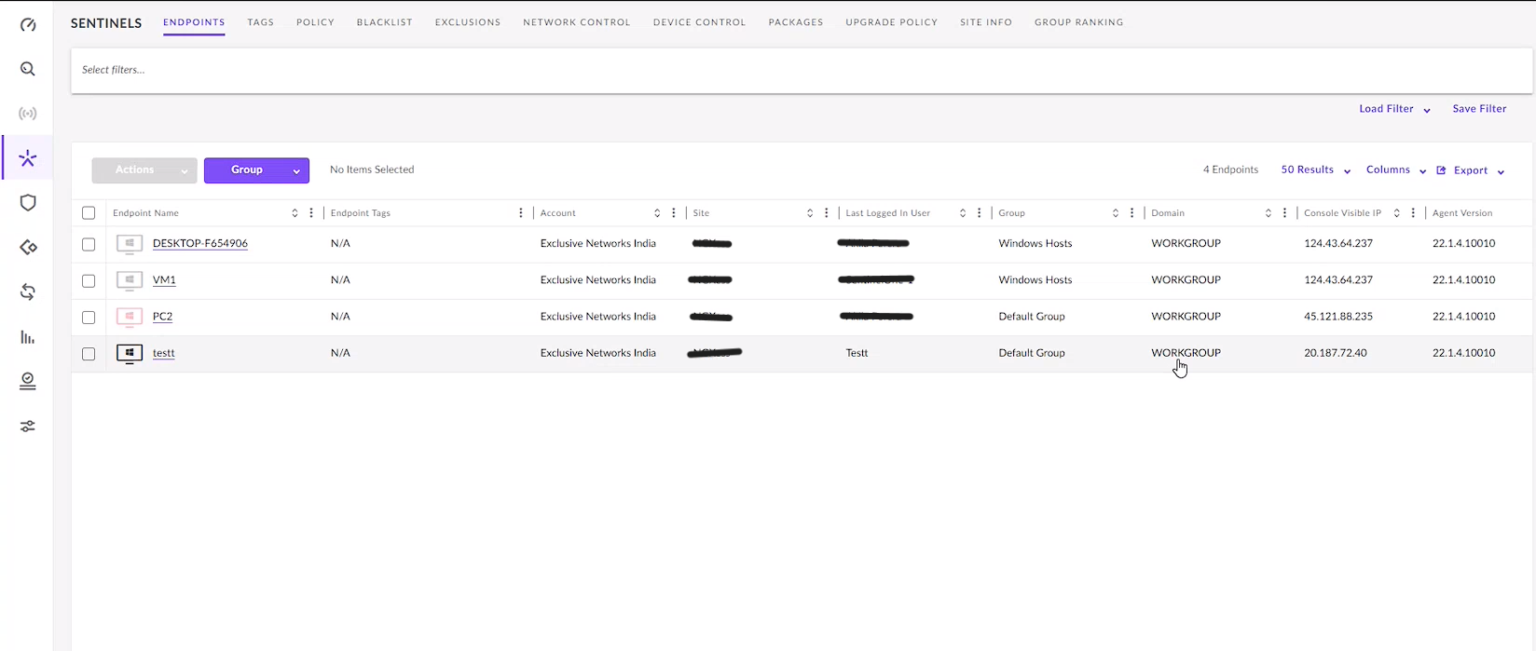This screenshot has width=1536, height=651.
Task: Open the sync arrows Automation icon in sidebar
Action: tap(27, 292)
